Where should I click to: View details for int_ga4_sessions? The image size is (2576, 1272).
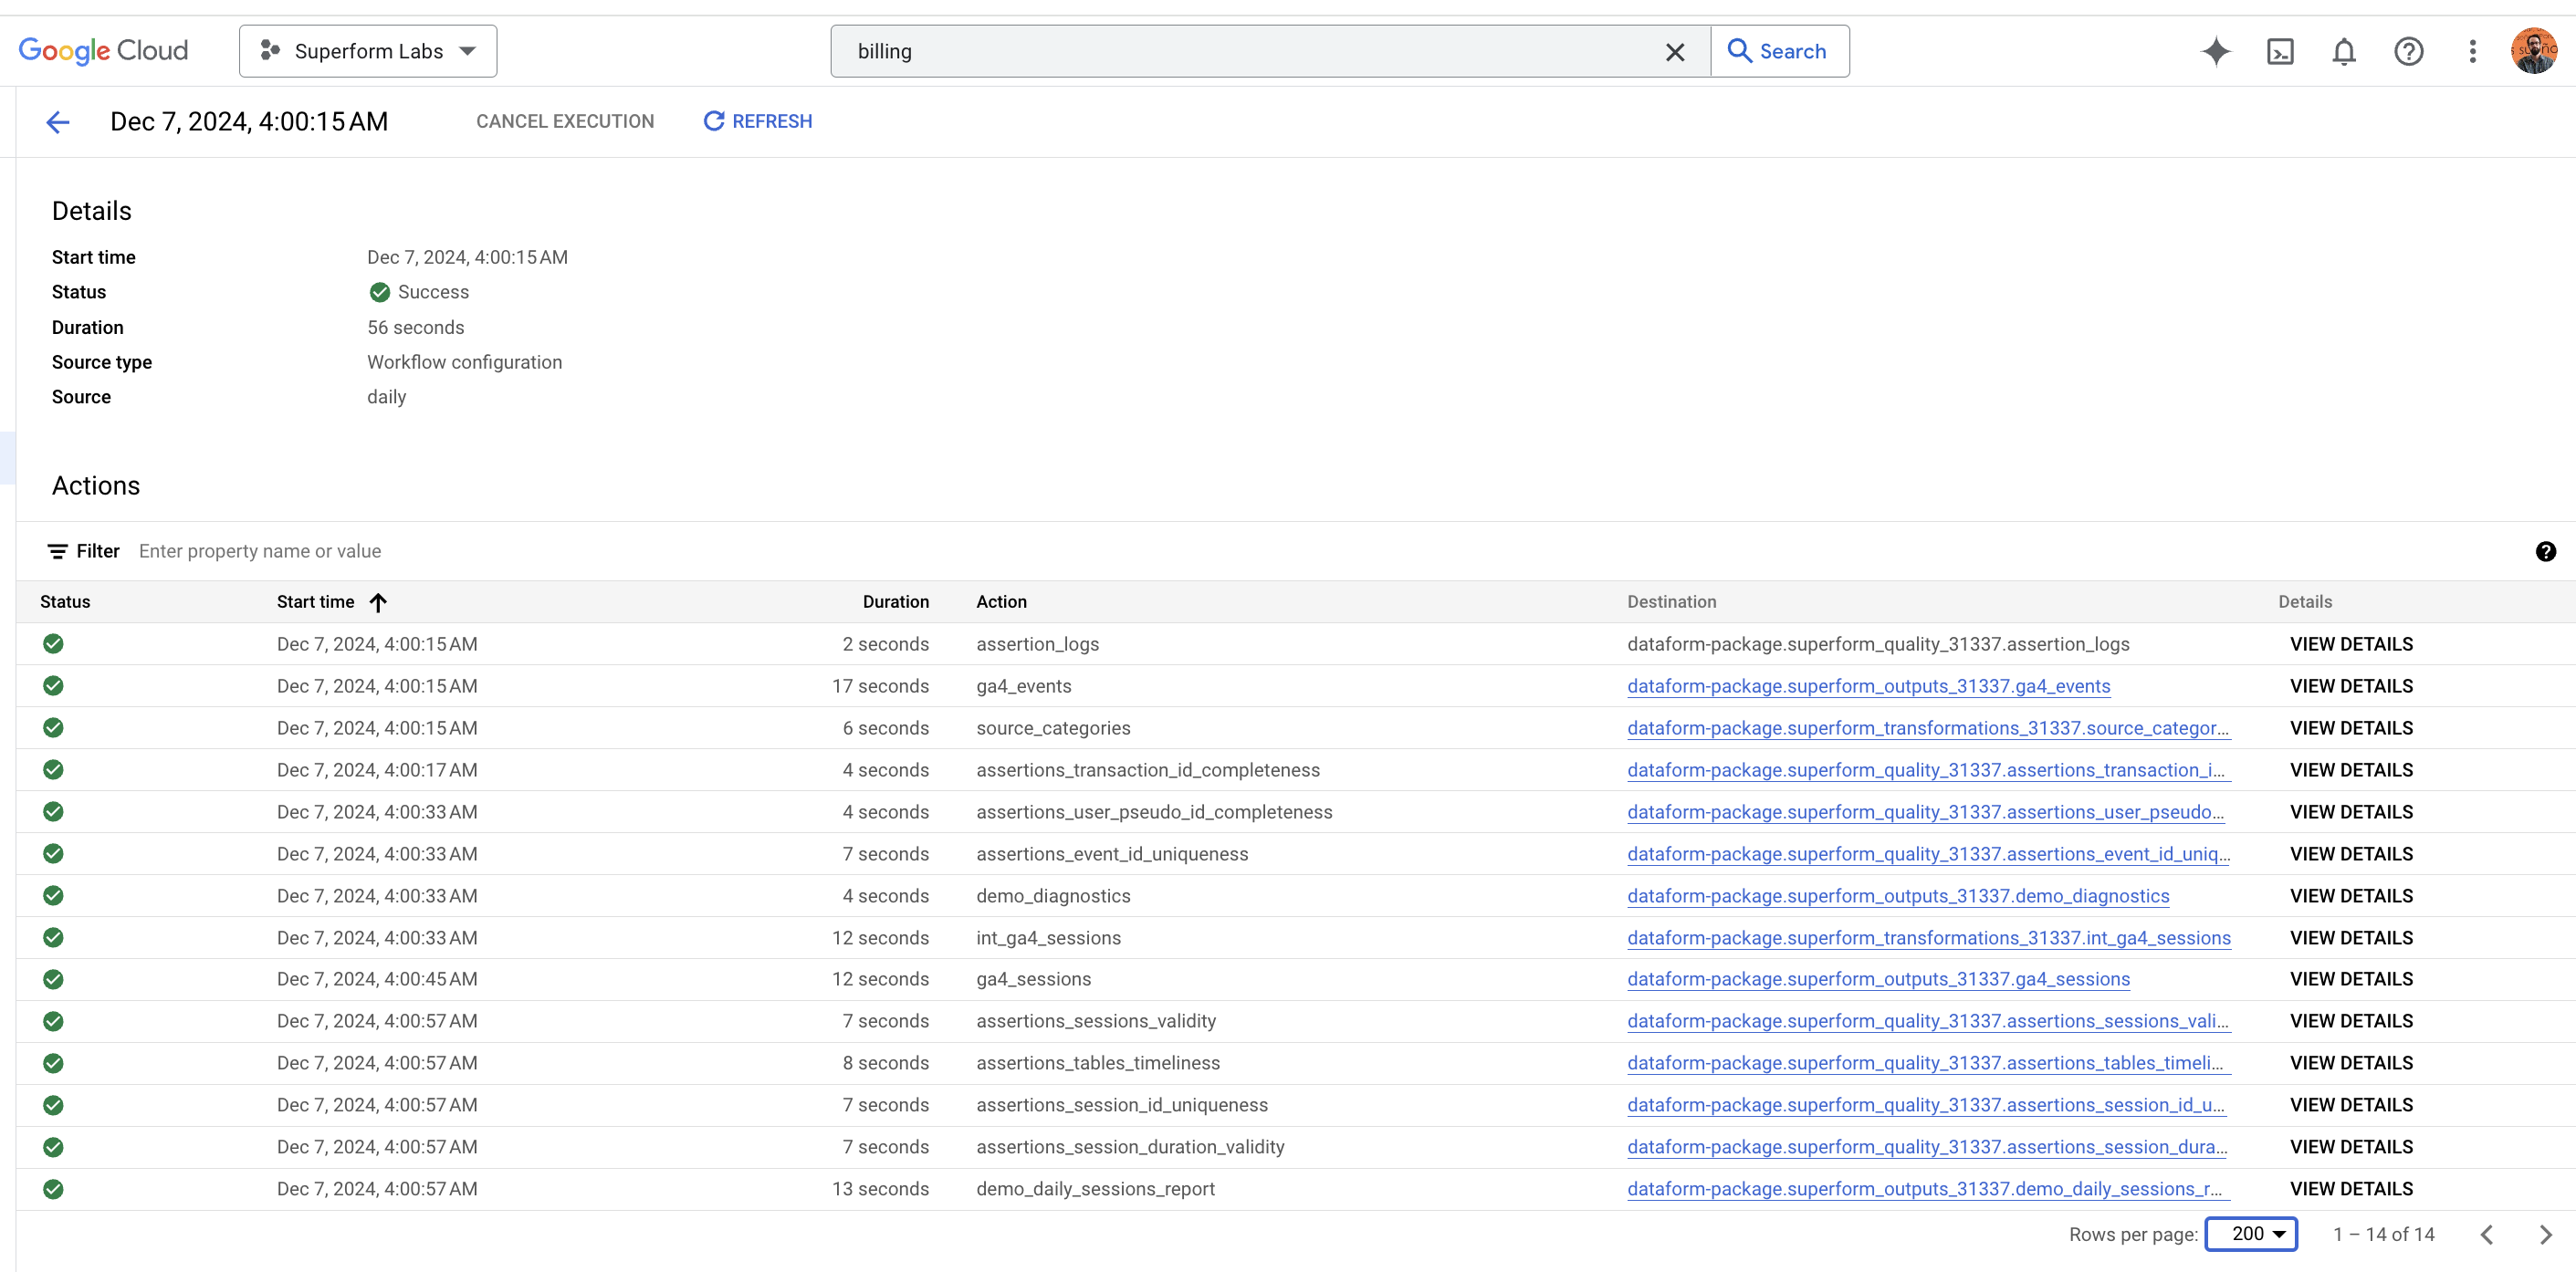pos(2351,938)
